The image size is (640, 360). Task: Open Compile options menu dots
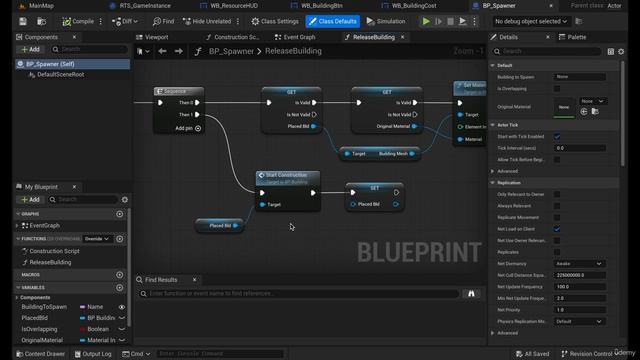[x=101, y=21]
